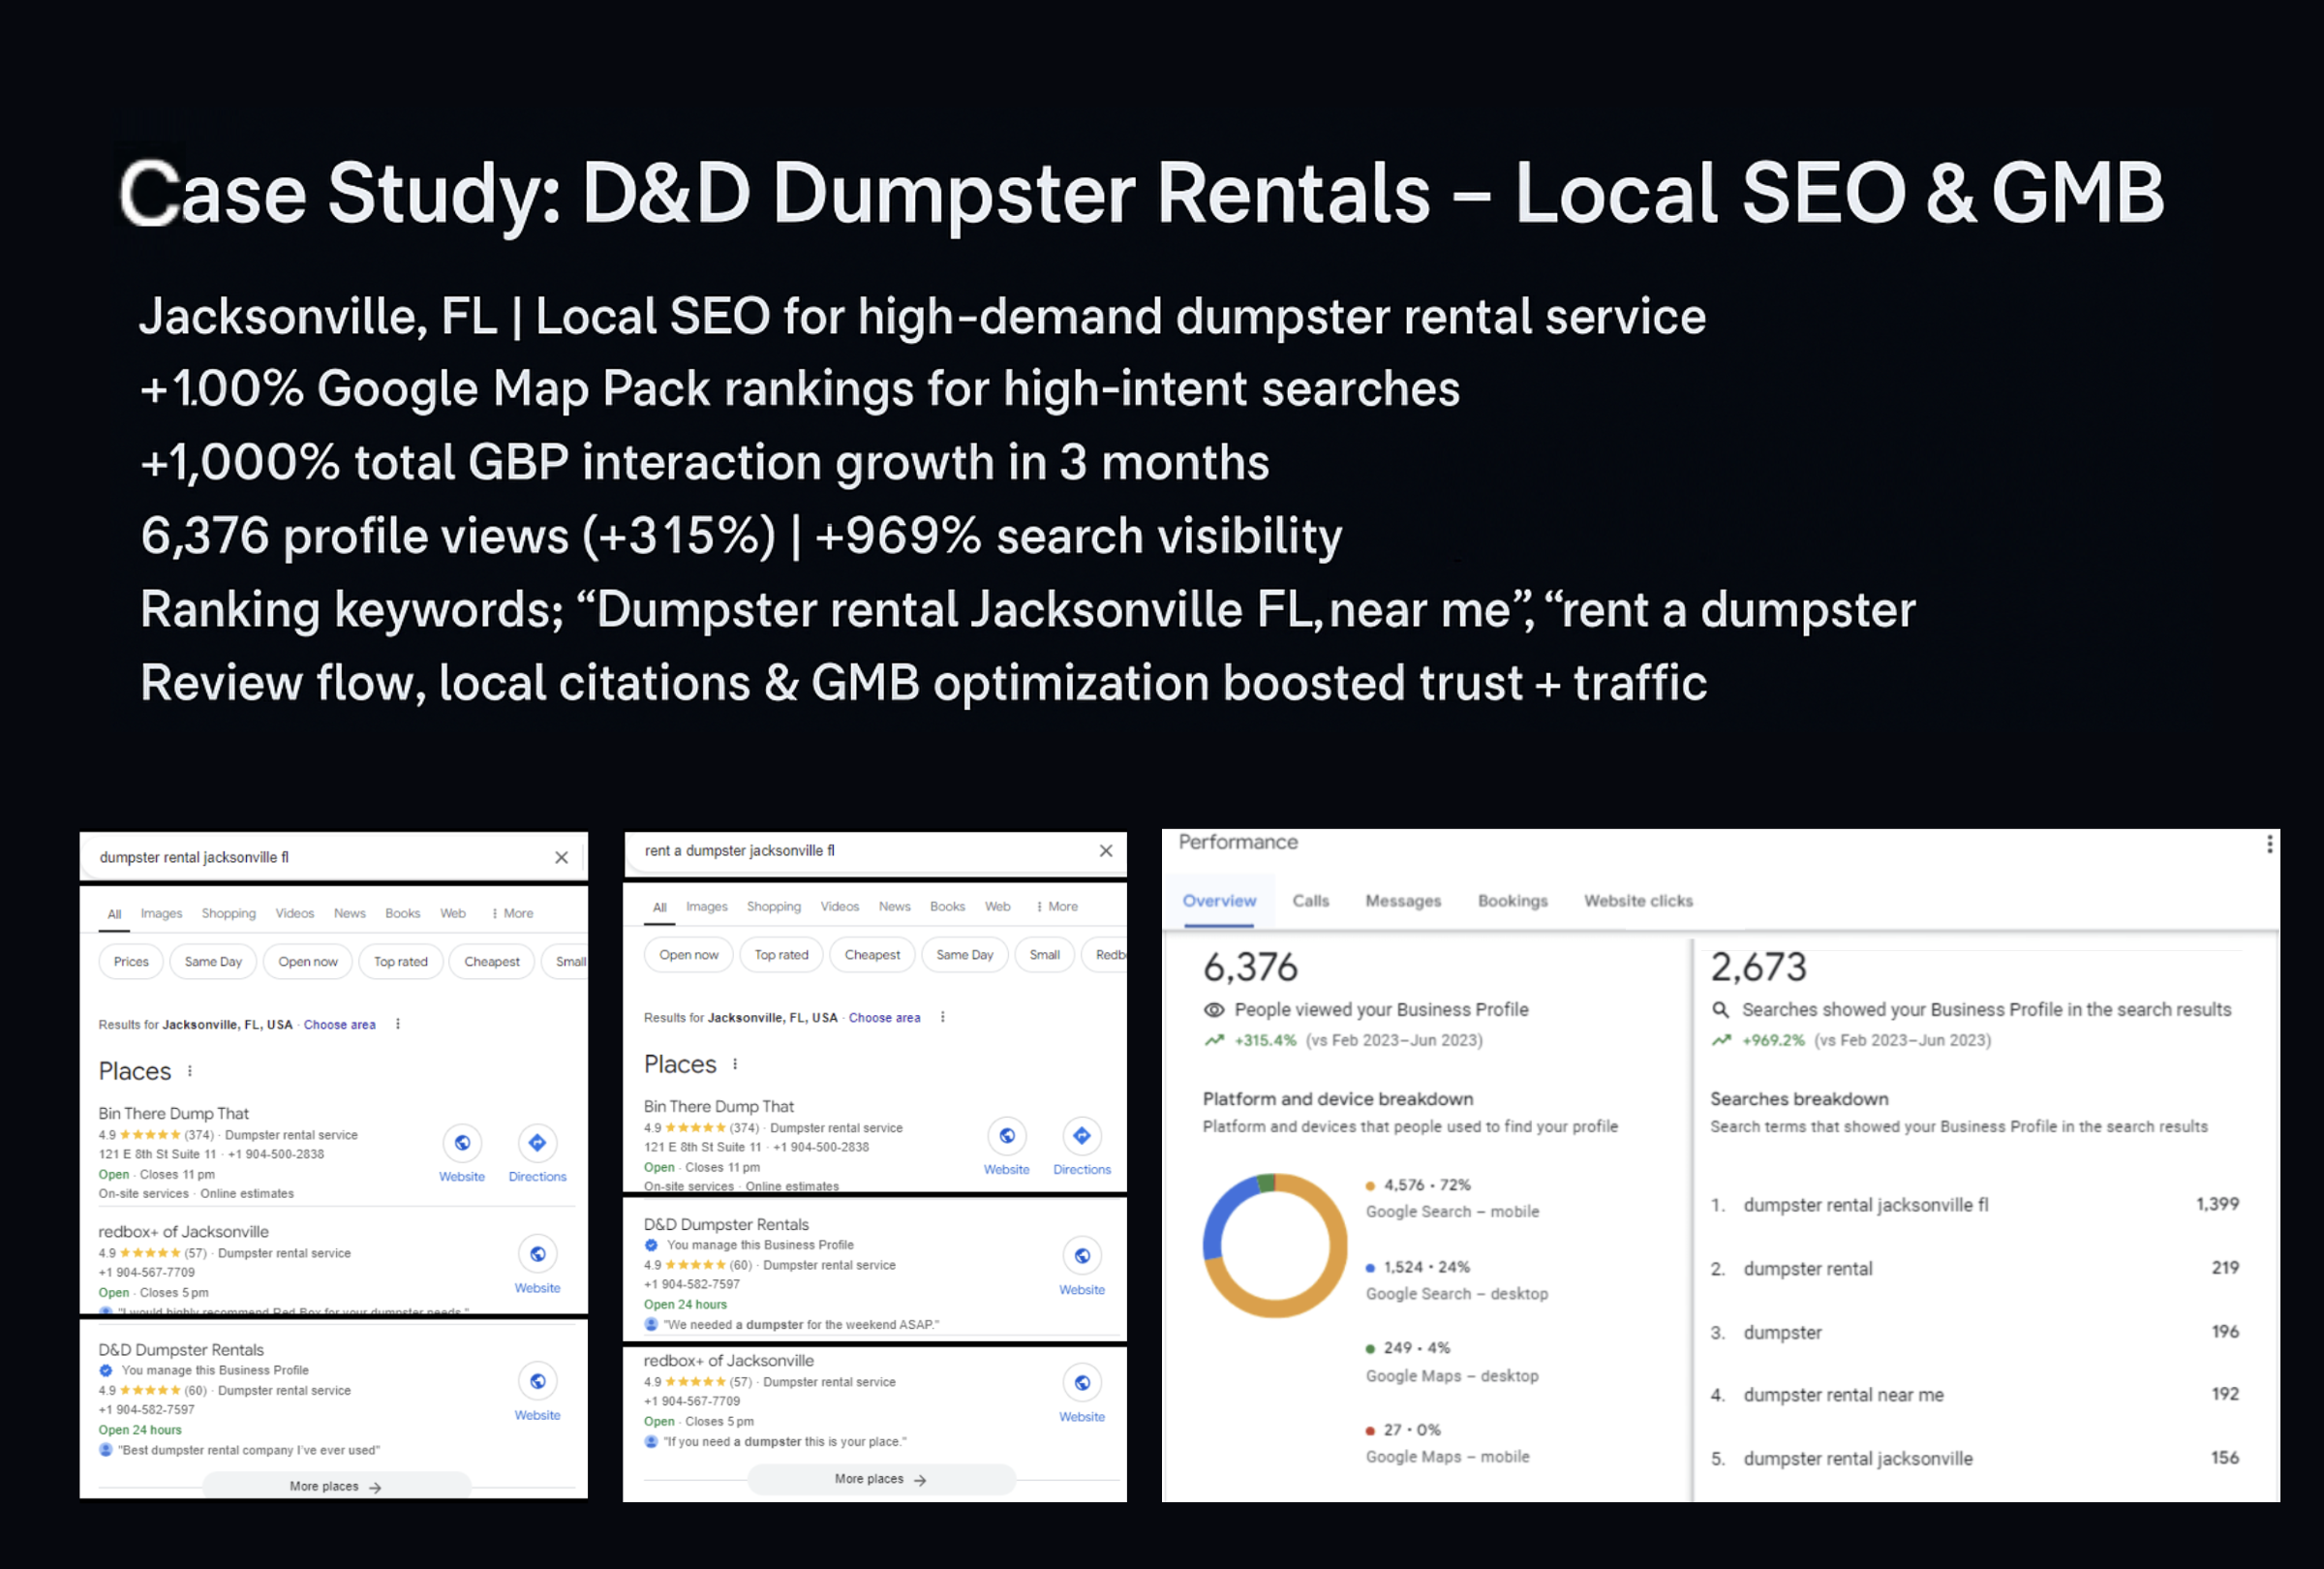Click the eye icon beside profile views
Image resolution: width=2324 pixels, height=1569 pixels.
[x=1214, y=1010]
